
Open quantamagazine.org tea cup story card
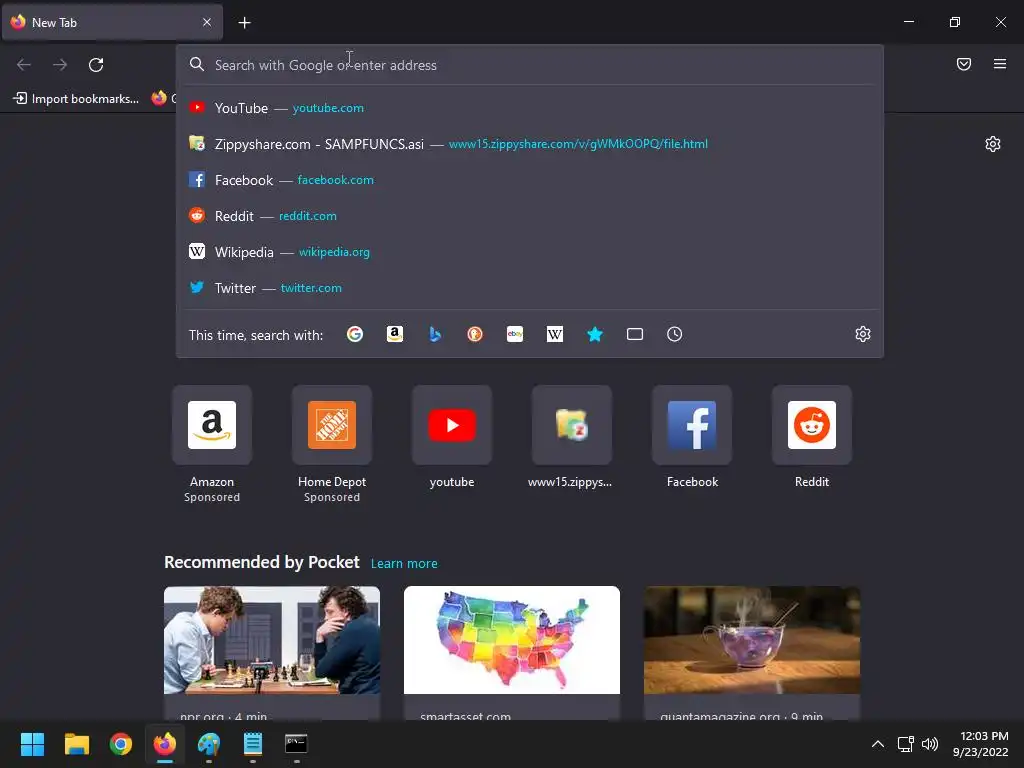(x=752, y=653)
